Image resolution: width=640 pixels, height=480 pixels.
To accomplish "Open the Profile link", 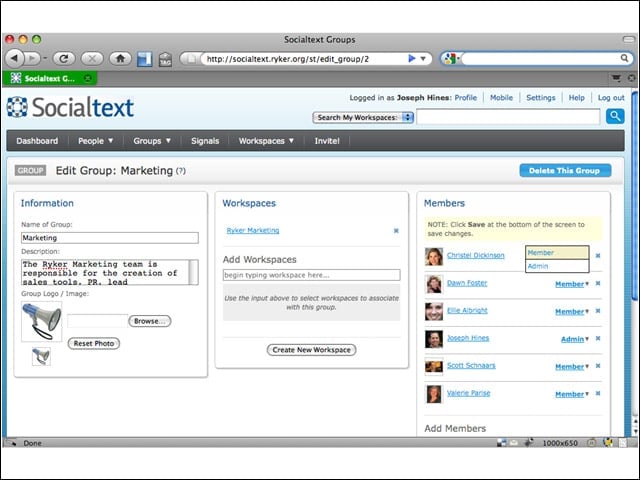I will [466, 98].
